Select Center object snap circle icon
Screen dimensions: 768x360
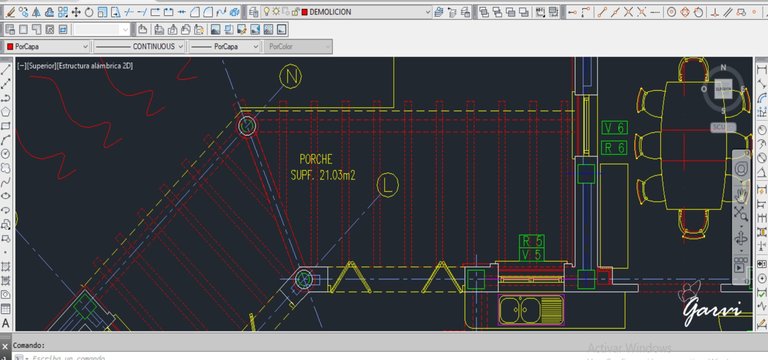[x=671, y=12]
